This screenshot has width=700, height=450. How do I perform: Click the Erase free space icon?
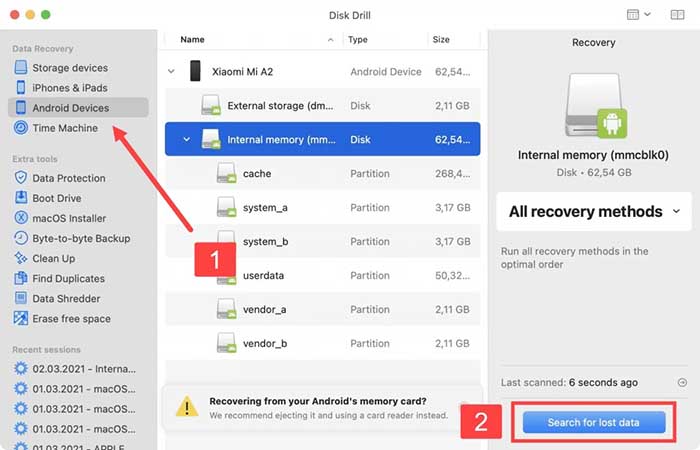click(21, 318)
